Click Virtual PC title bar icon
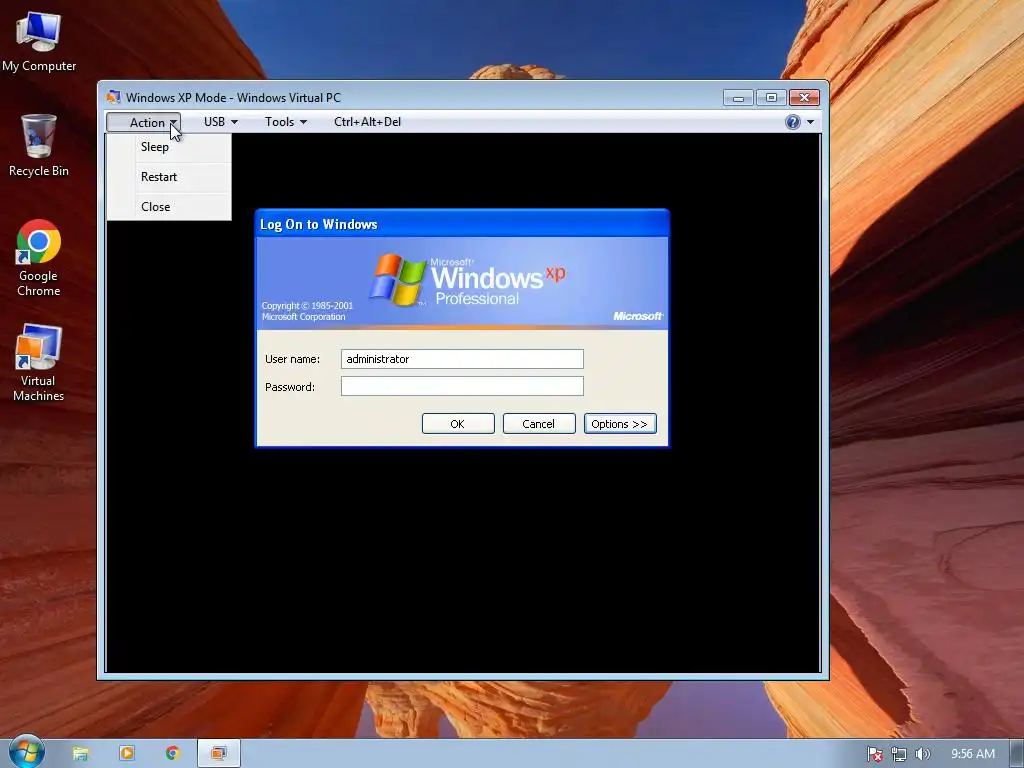Viewport: 1024px width, 768px height. (x=114, y=97)
